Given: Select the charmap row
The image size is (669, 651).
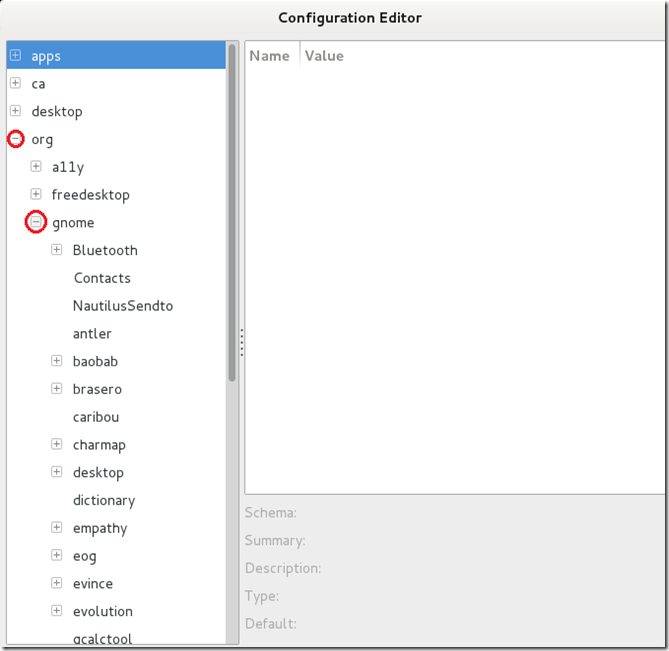Looking at the screenshot, I should click(x=116, y=445).
